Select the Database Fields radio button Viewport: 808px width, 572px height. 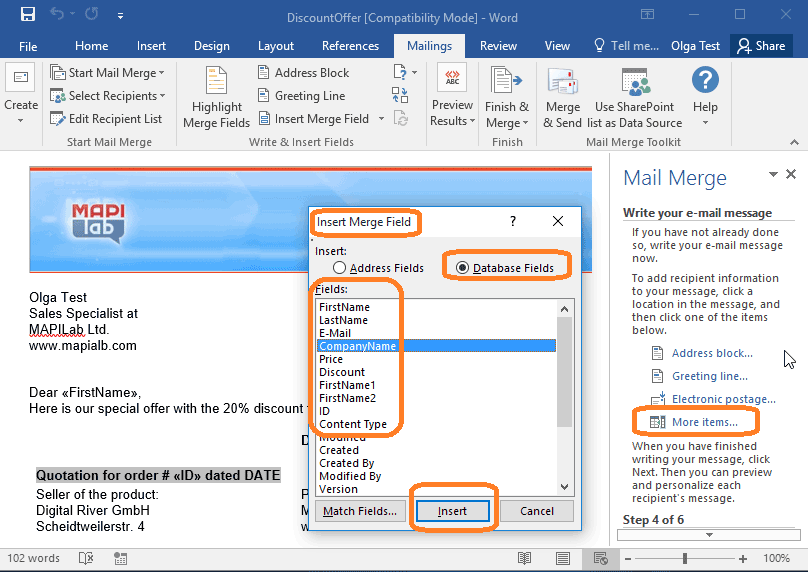point(462,268)
